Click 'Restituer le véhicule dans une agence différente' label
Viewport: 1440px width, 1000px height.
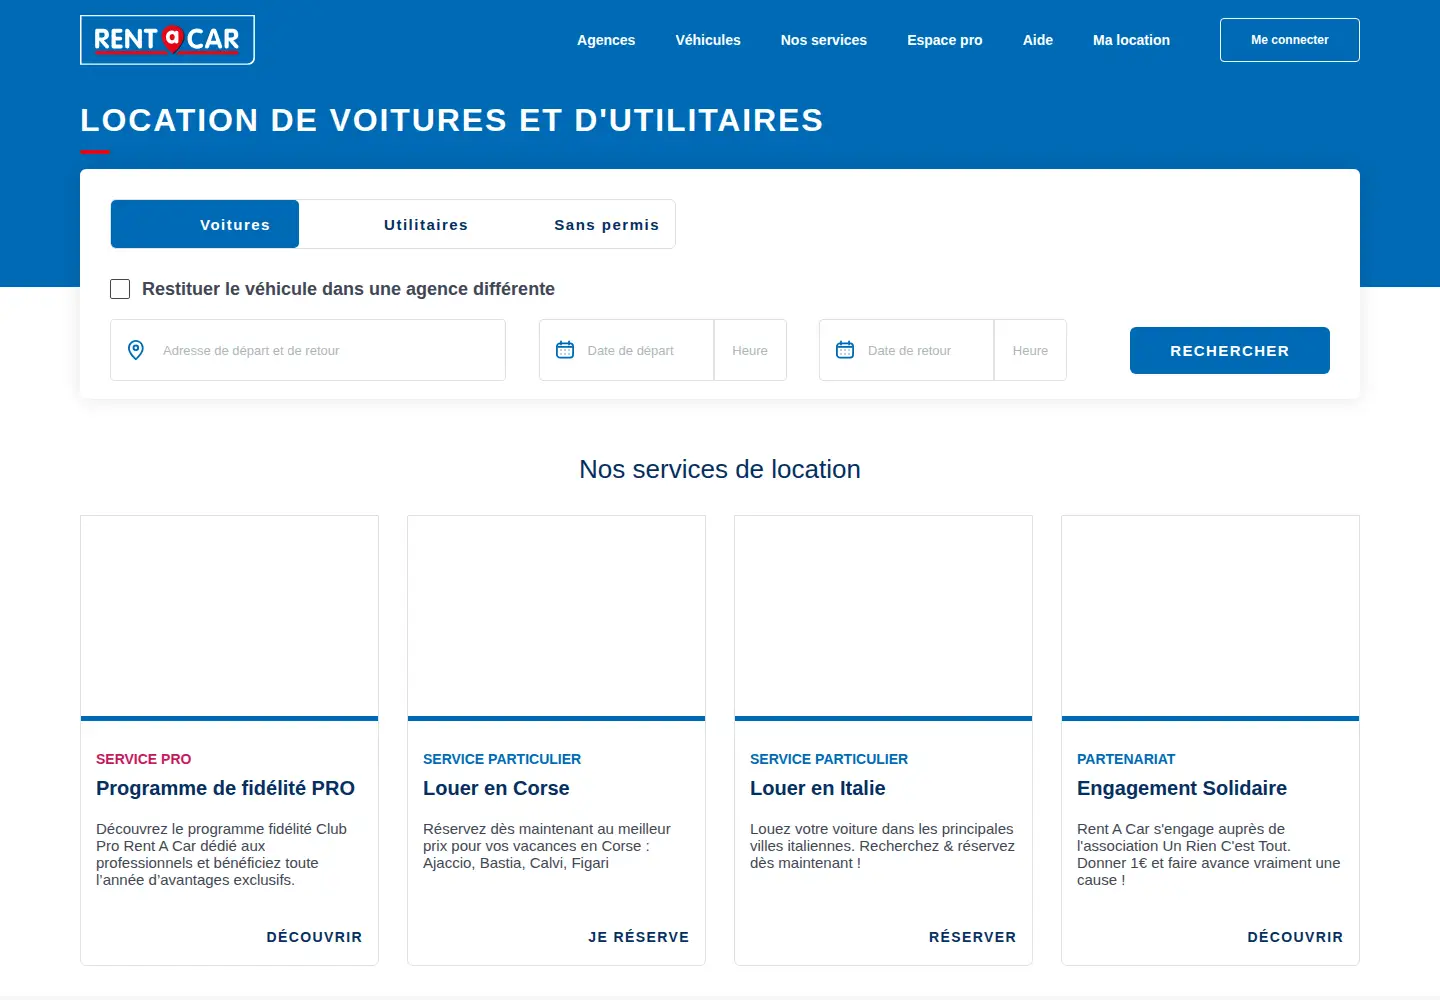[x=348, y=289]
